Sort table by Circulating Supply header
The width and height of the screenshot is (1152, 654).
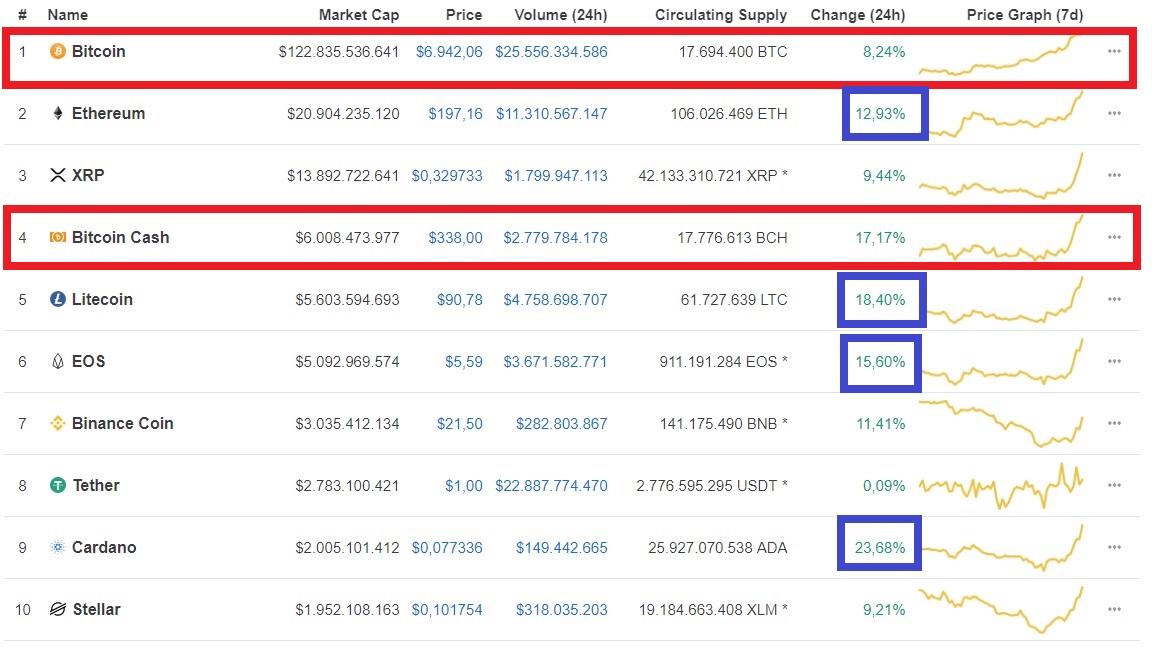click(x=721, y=15)
